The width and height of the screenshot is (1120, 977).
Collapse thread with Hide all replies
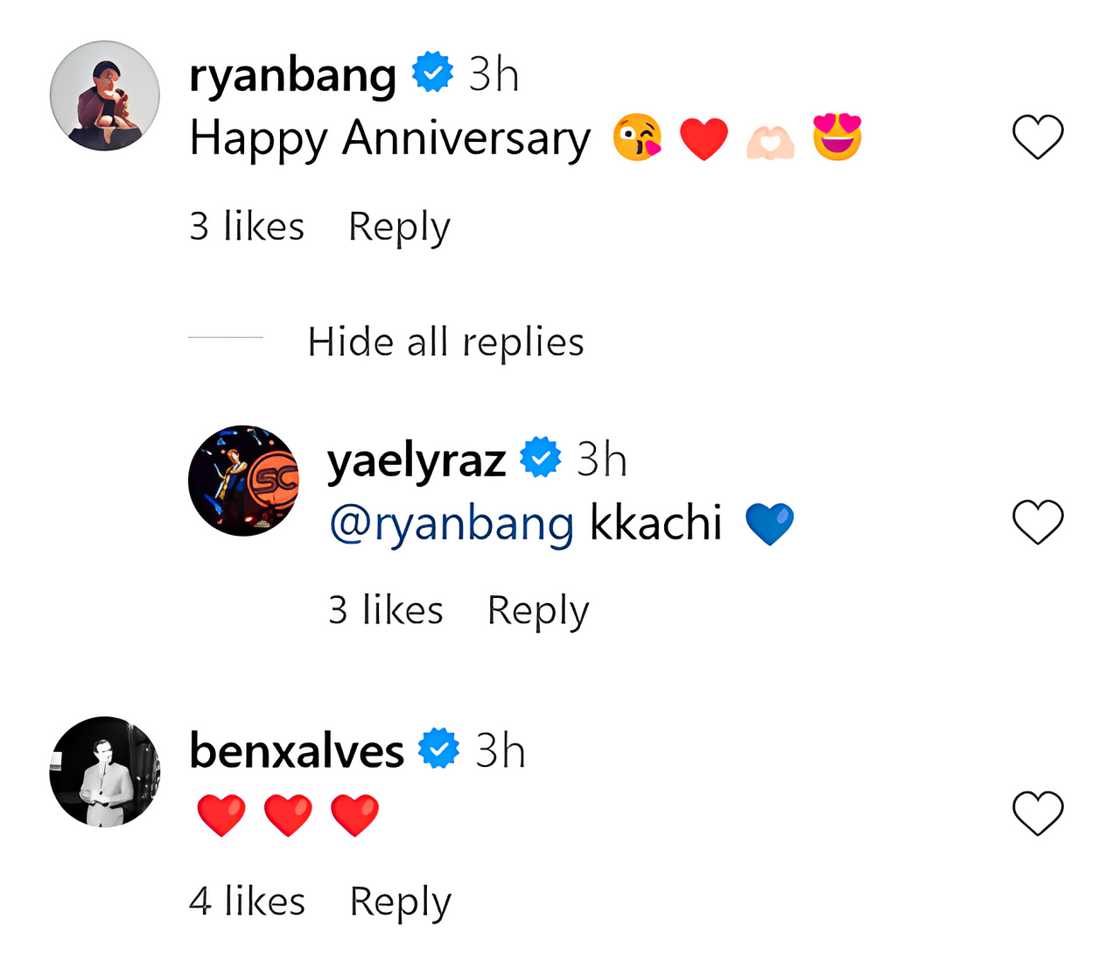tap(445, 342)
